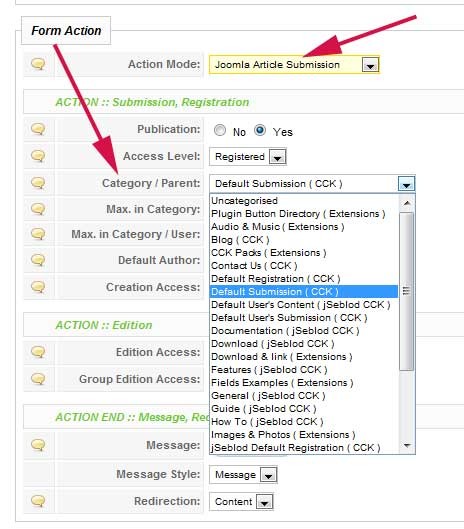This screenshot has height=529, width=464.
Task: Click tooltip bubble icon beside Default Author
Action: click(x=38, y=260)
